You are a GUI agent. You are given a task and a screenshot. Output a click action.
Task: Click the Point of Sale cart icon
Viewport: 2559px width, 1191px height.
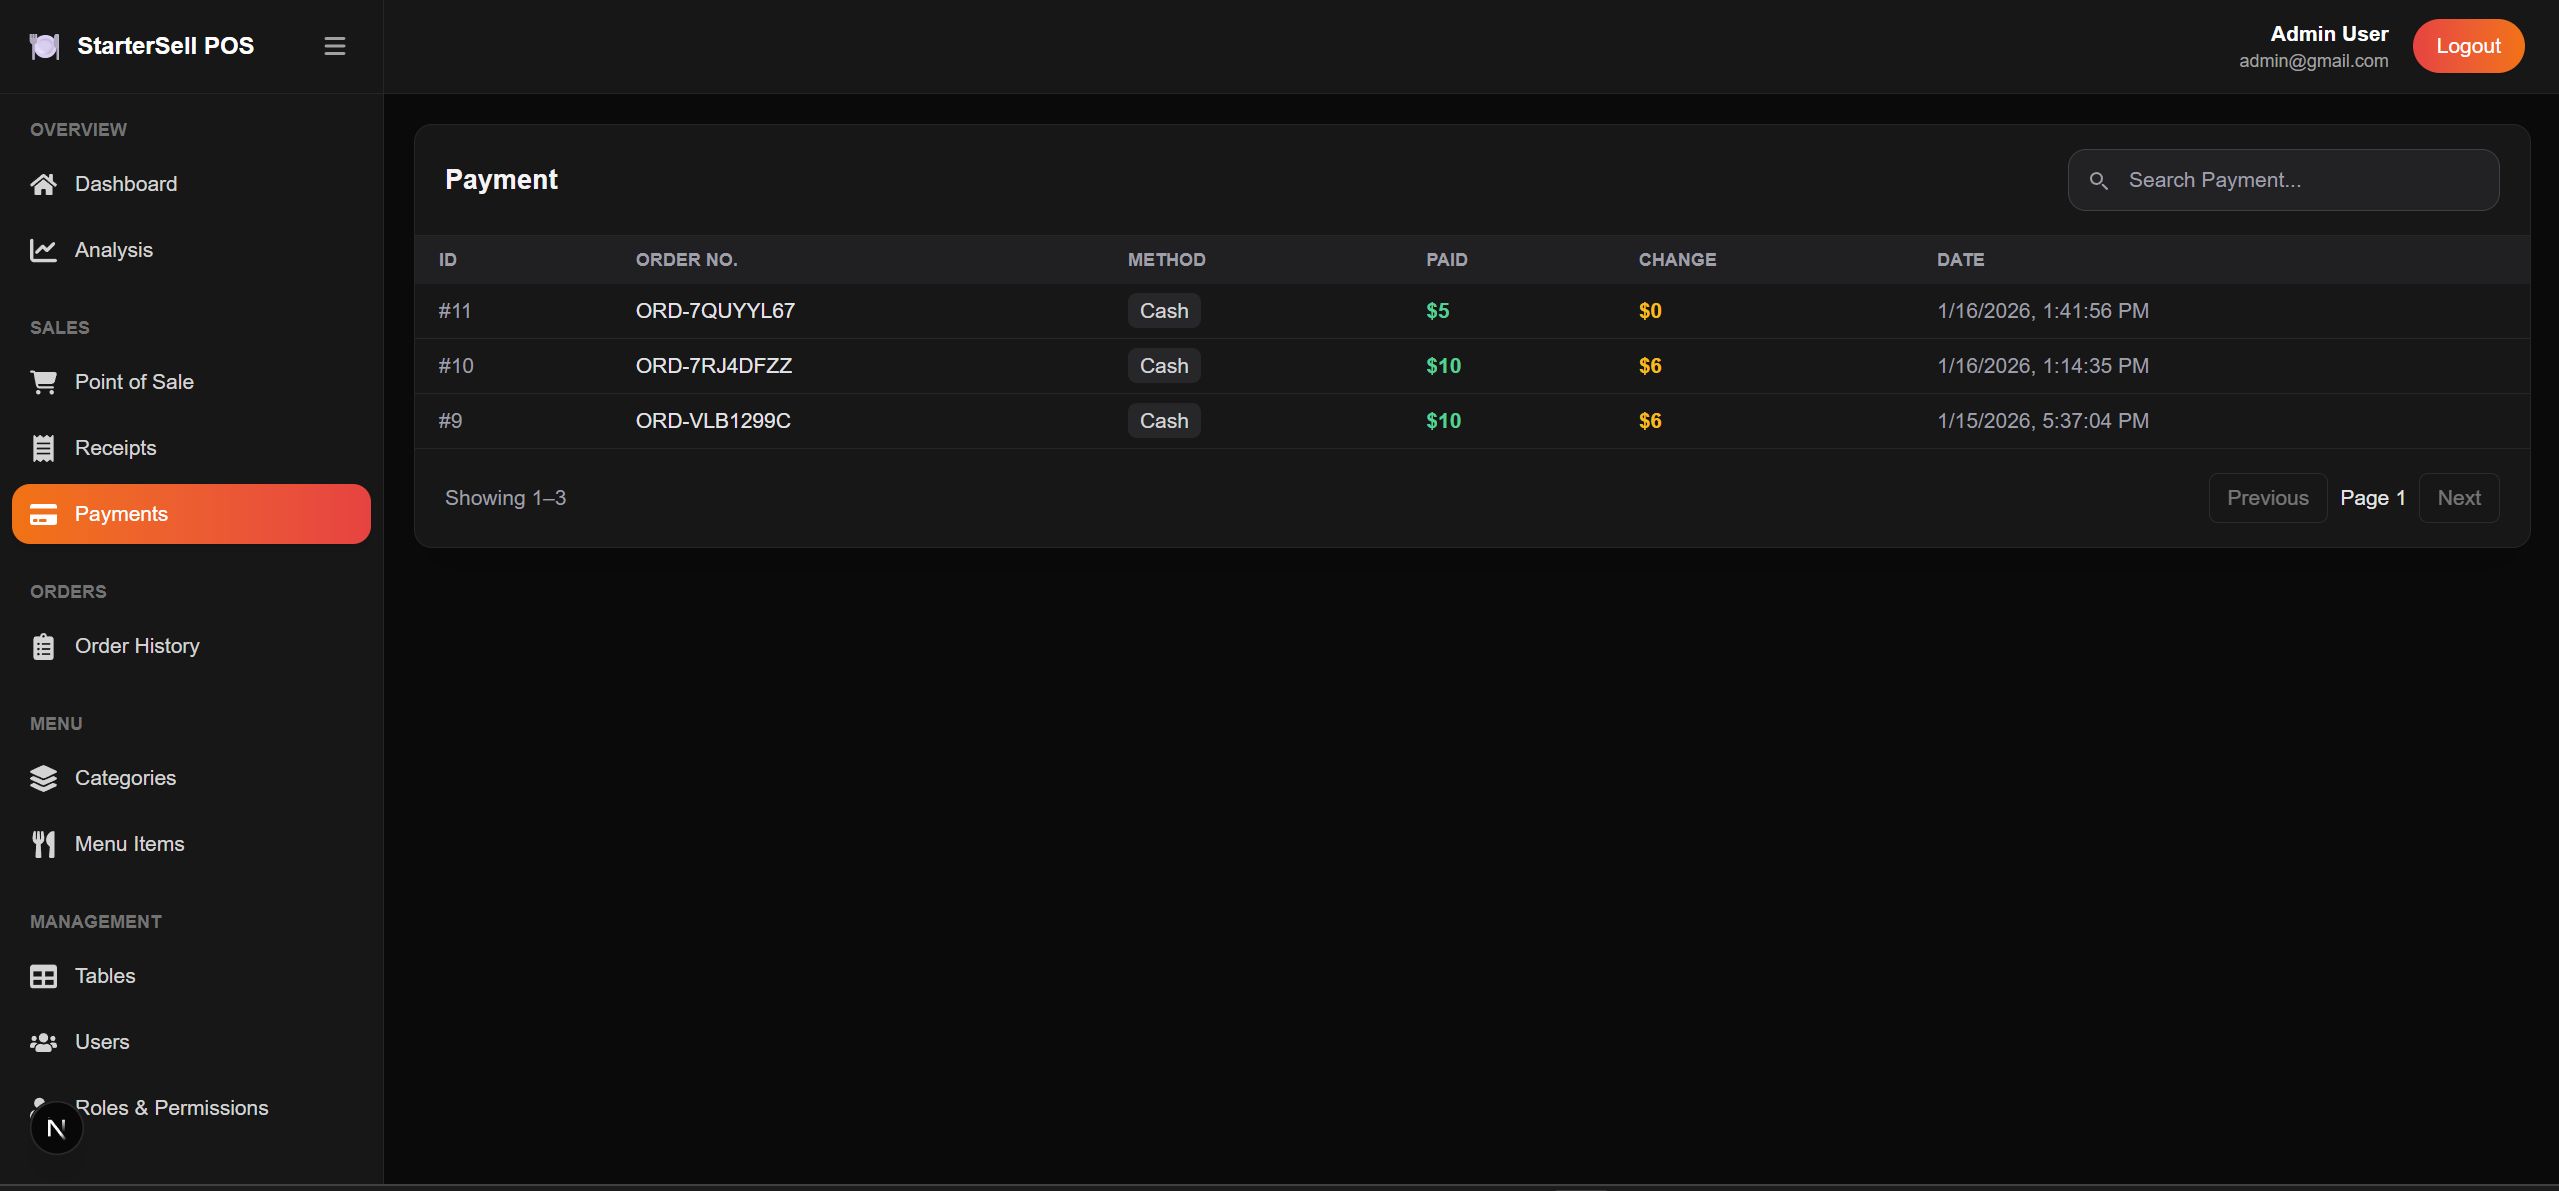(x=43, y=382)
